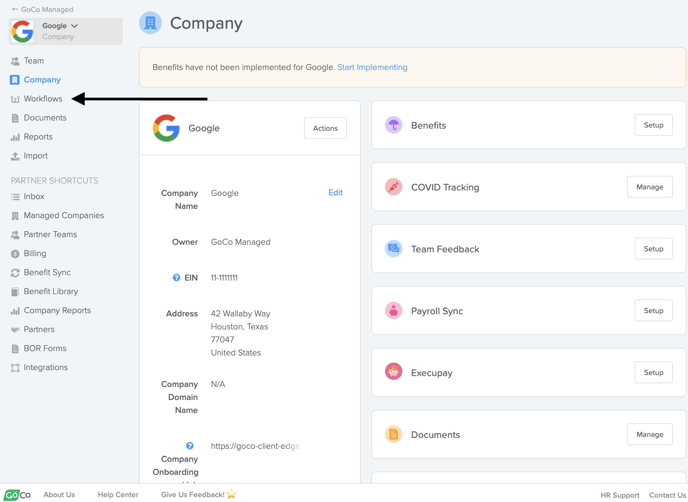
Task: Click the Owner value GoCo Managed
Action: (x=240, y=242)
